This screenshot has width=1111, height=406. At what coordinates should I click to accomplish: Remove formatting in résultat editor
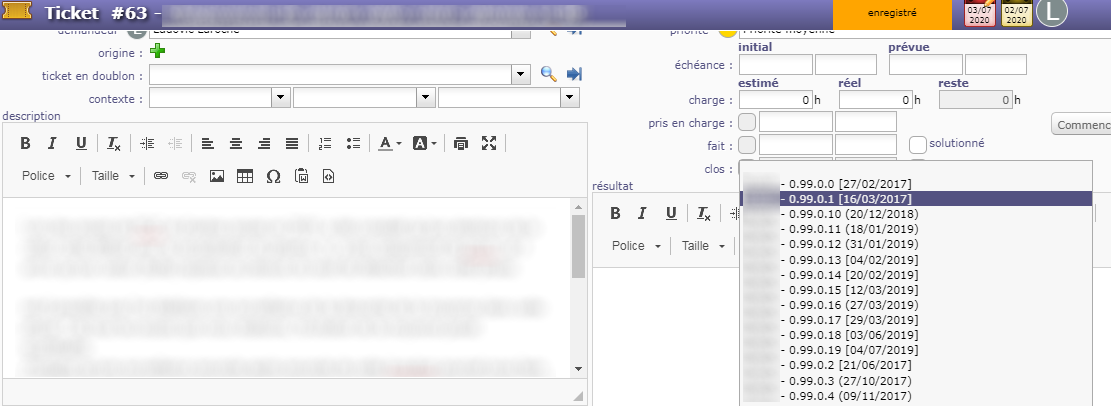click(x=704, y=213)
